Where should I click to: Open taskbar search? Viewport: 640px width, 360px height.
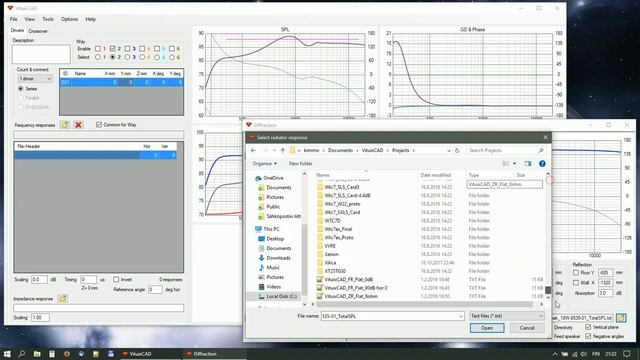click(22, 354)
